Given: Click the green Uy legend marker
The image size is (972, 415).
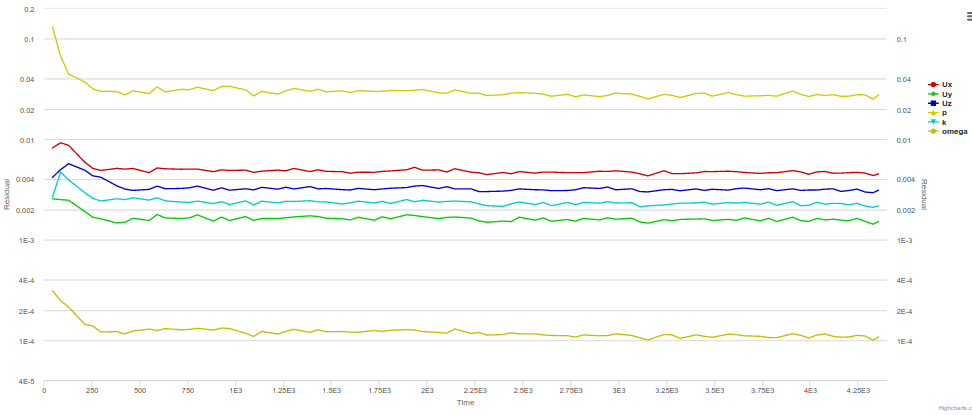Looking at the screenshot, I should click(934, 94).
